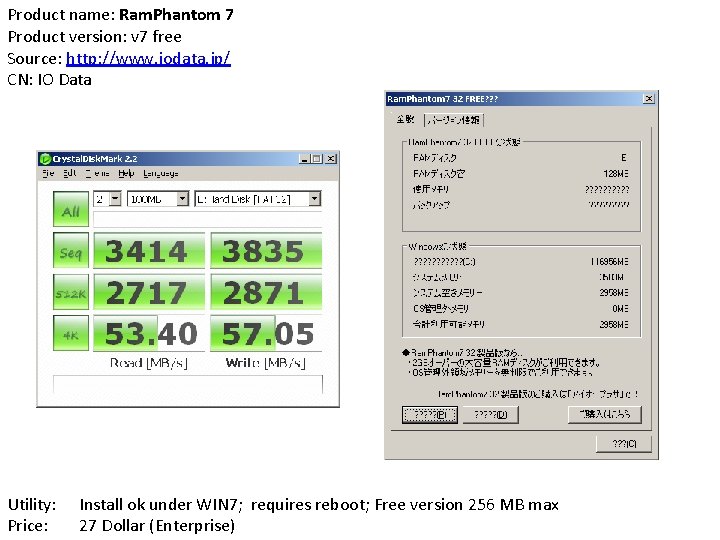Open CrystalDiskMark Edit menu

69,174
